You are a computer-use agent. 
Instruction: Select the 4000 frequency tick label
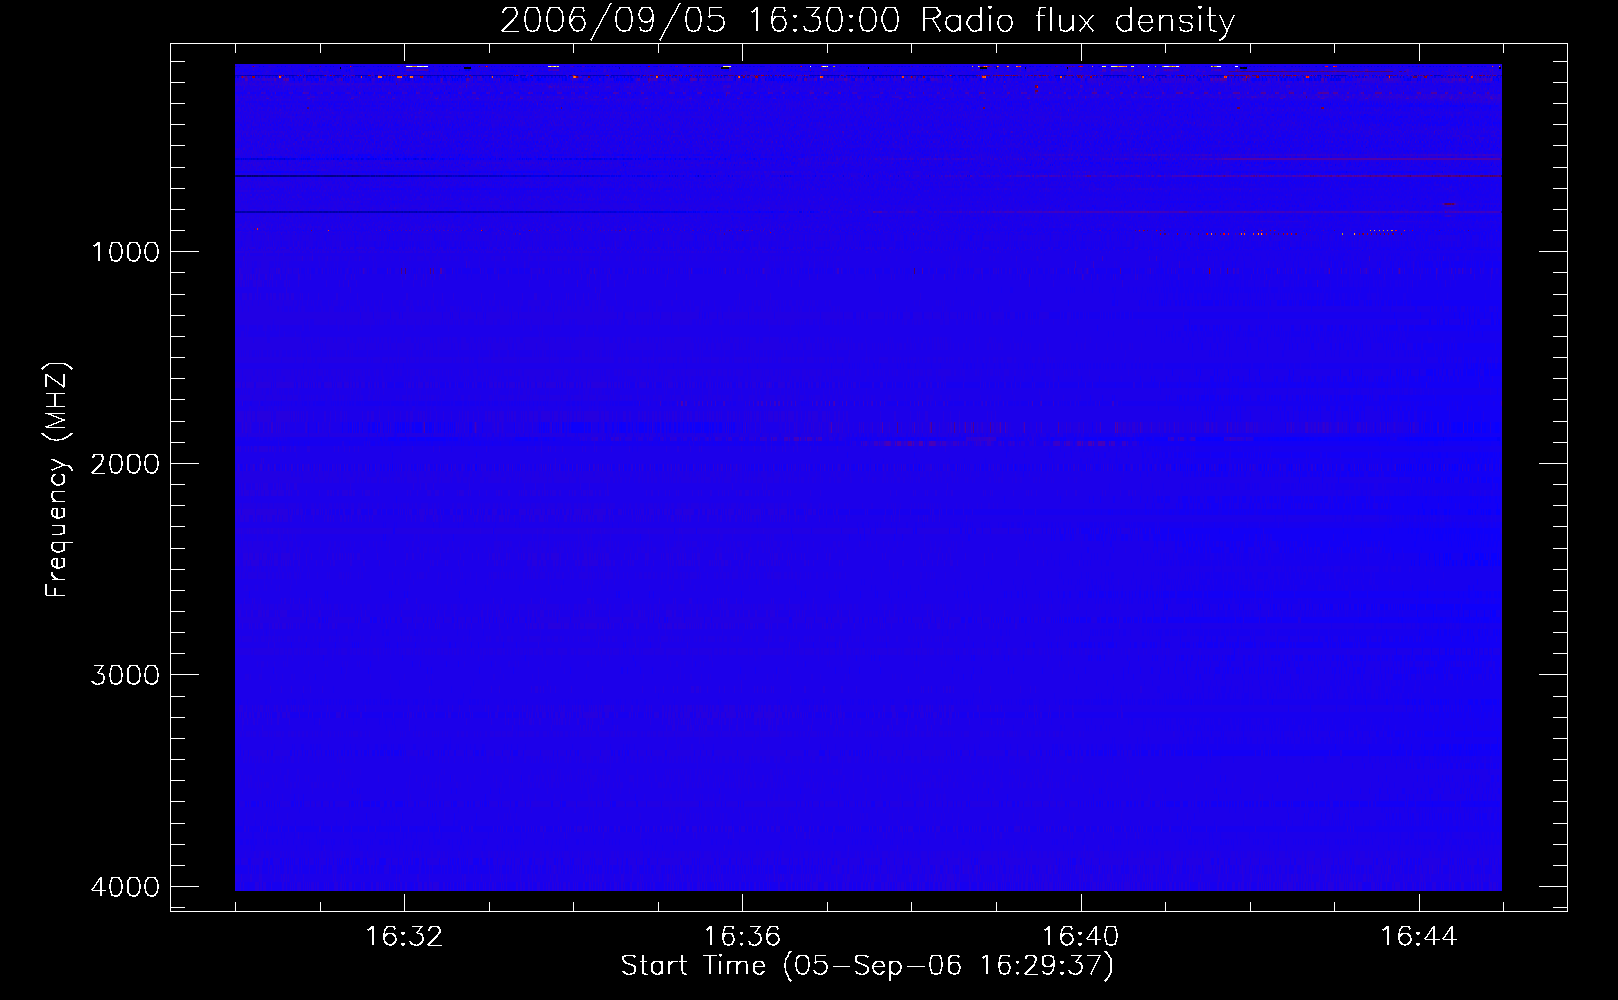pyautogui.click(x=125, y=887)
